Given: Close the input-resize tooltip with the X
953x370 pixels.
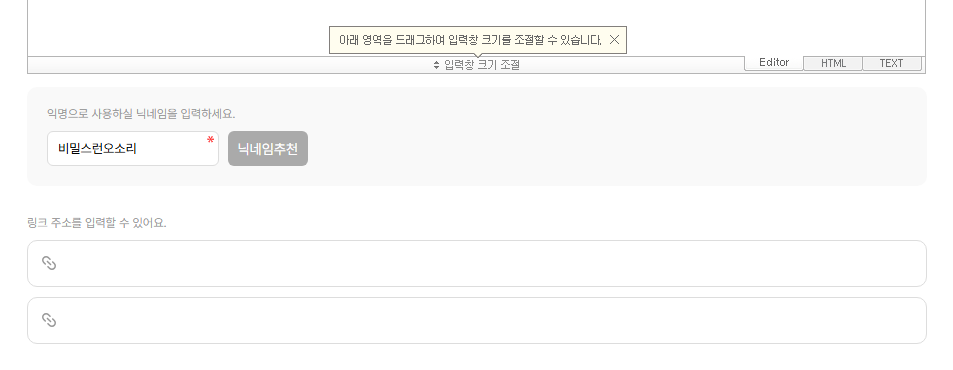Looking at the screenshot, I should (x=614, y=40).
